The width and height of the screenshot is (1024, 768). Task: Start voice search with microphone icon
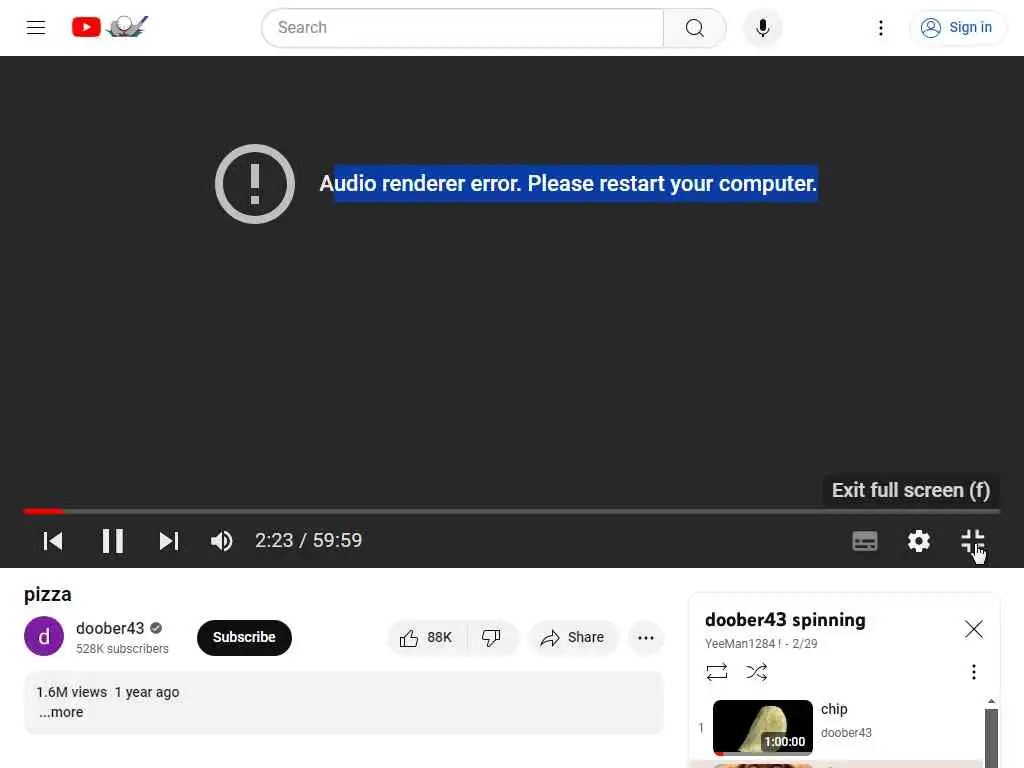(x=762, y=28)
